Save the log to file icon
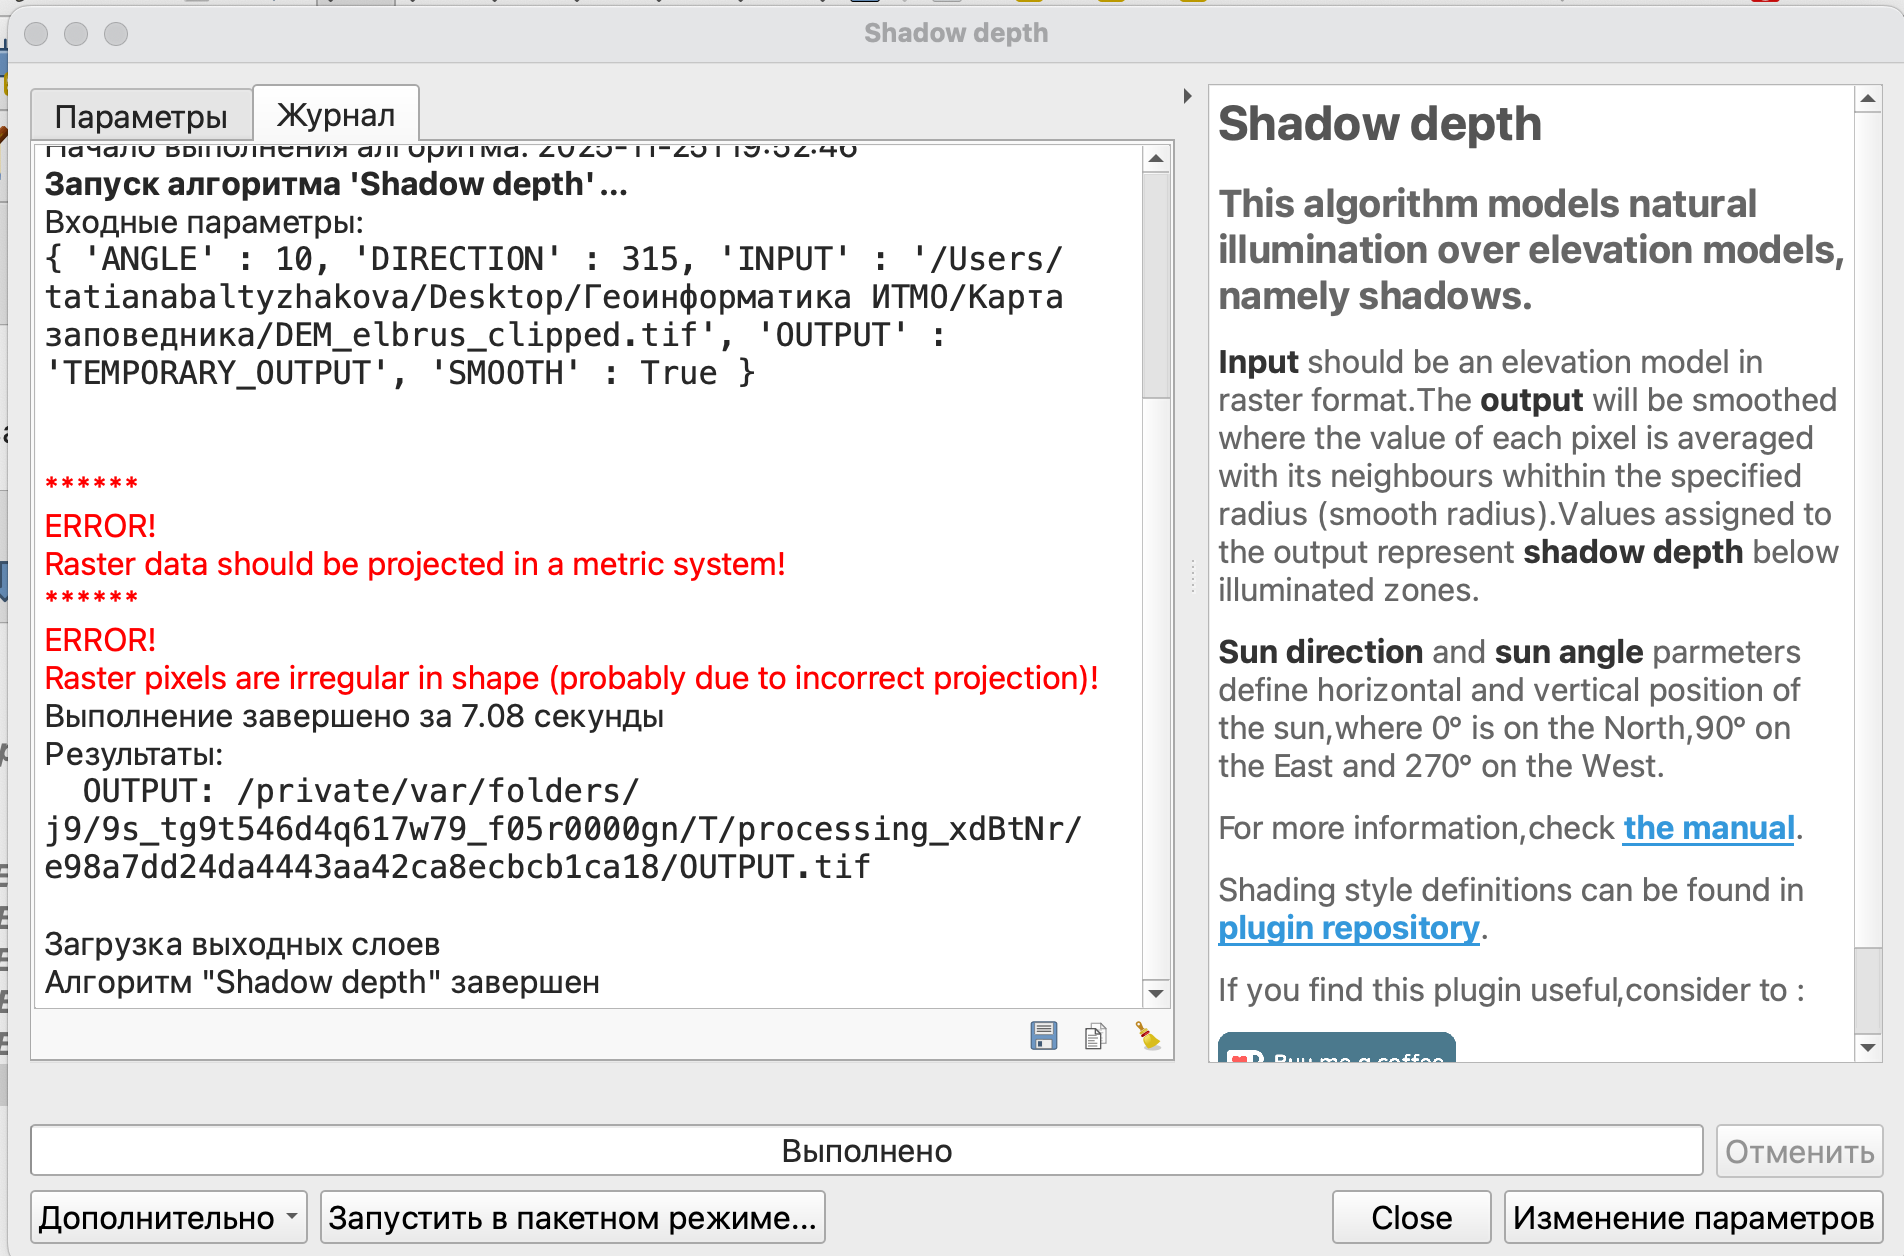Image resolution: width=1904 pixels, height=1256 pixels. pos(1043,1036)
